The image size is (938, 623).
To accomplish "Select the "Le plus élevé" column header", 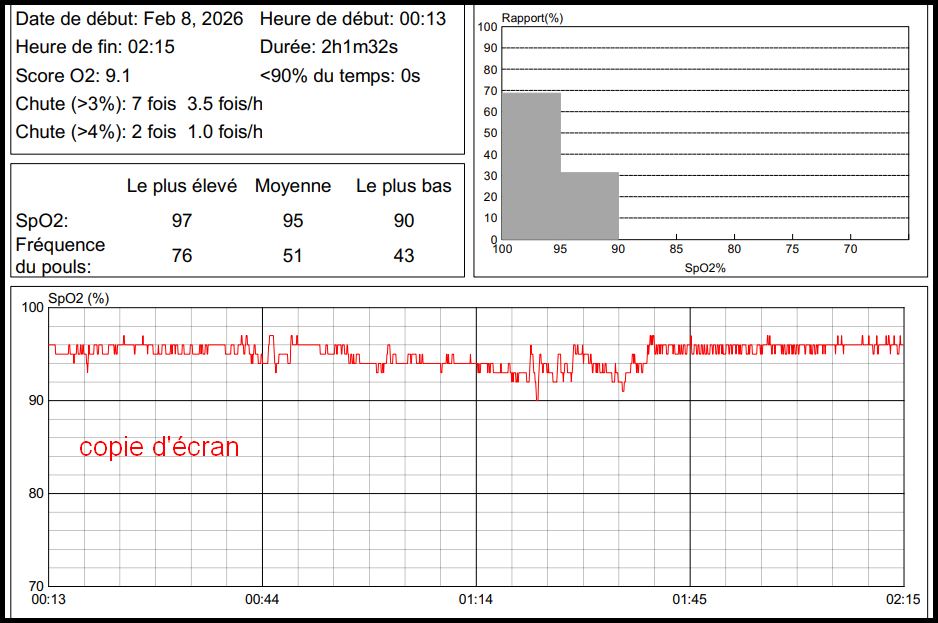I will [181, 186].
